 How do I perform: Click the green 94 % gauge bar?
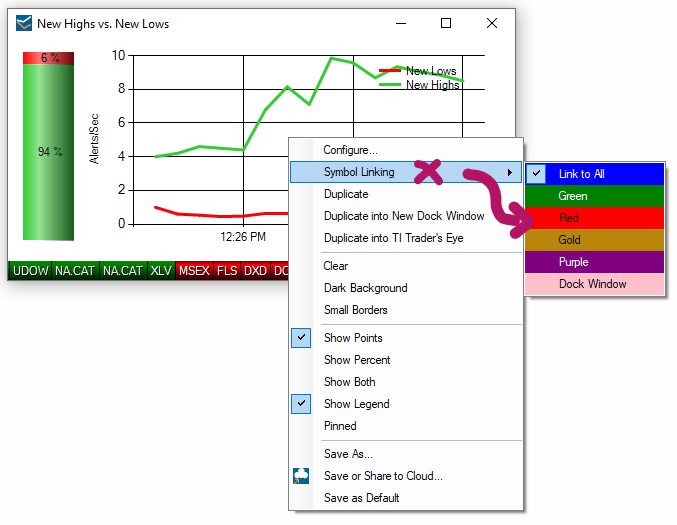tap(48, 152)
